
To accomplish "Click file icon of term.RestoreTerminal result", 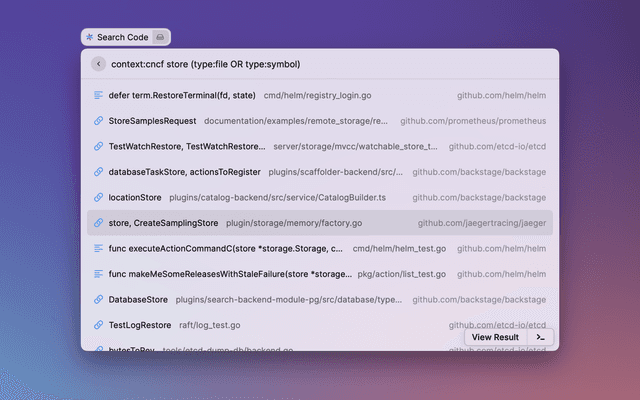I will coord(98,95).
